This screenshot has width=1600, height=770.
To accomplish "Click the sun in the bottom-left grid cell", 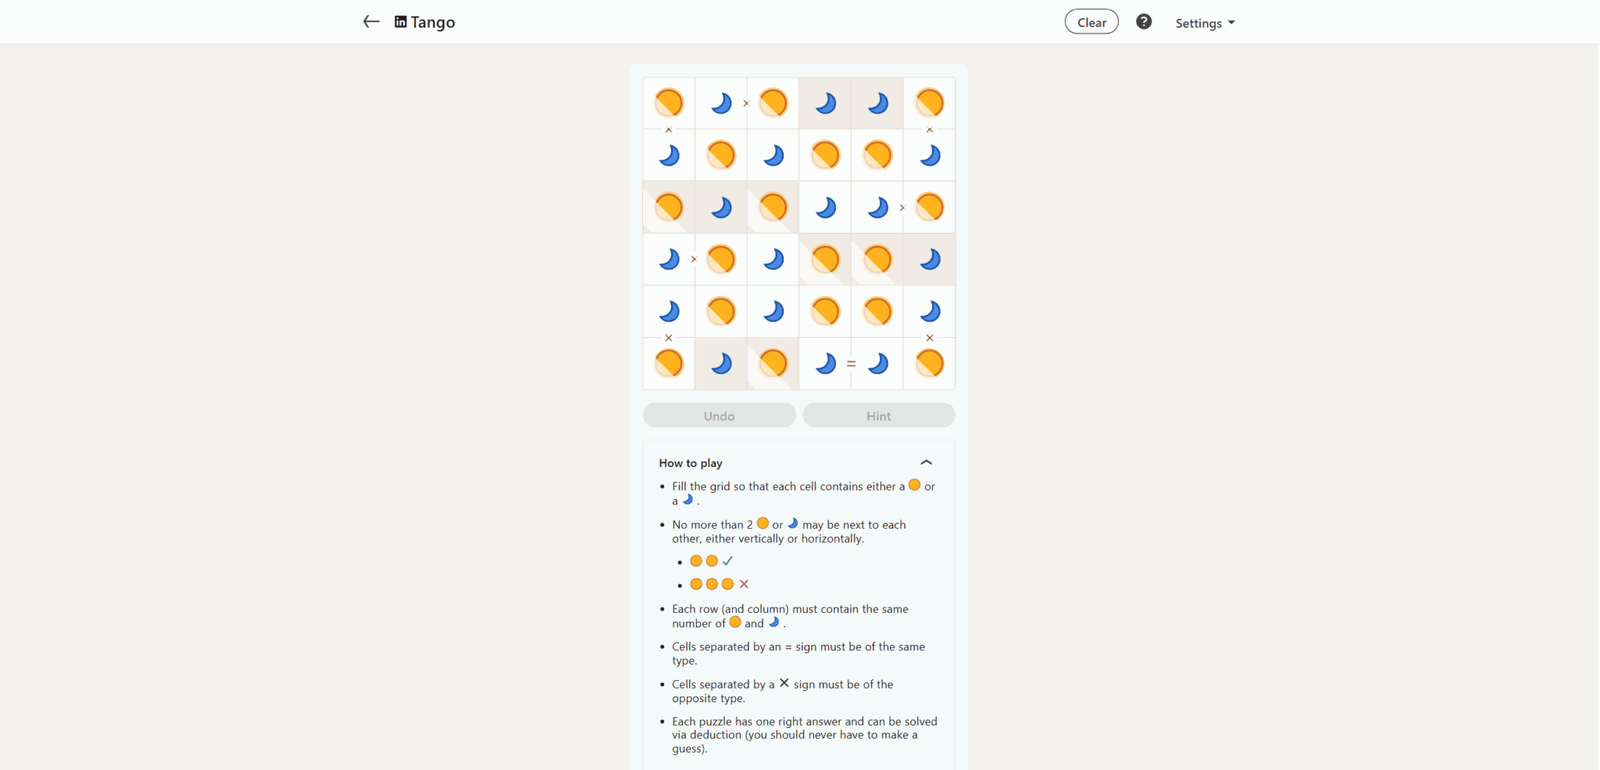I will tap(669, 364).
